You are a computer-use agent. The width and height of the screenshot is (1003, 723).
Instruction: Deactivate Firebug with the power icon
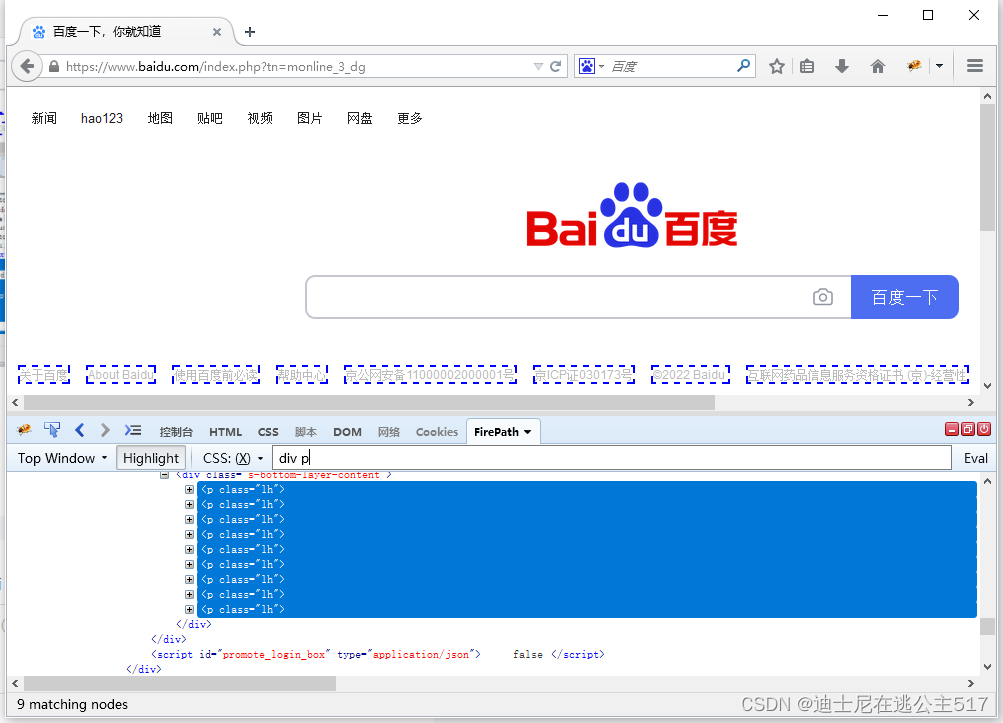pos(984,429)
